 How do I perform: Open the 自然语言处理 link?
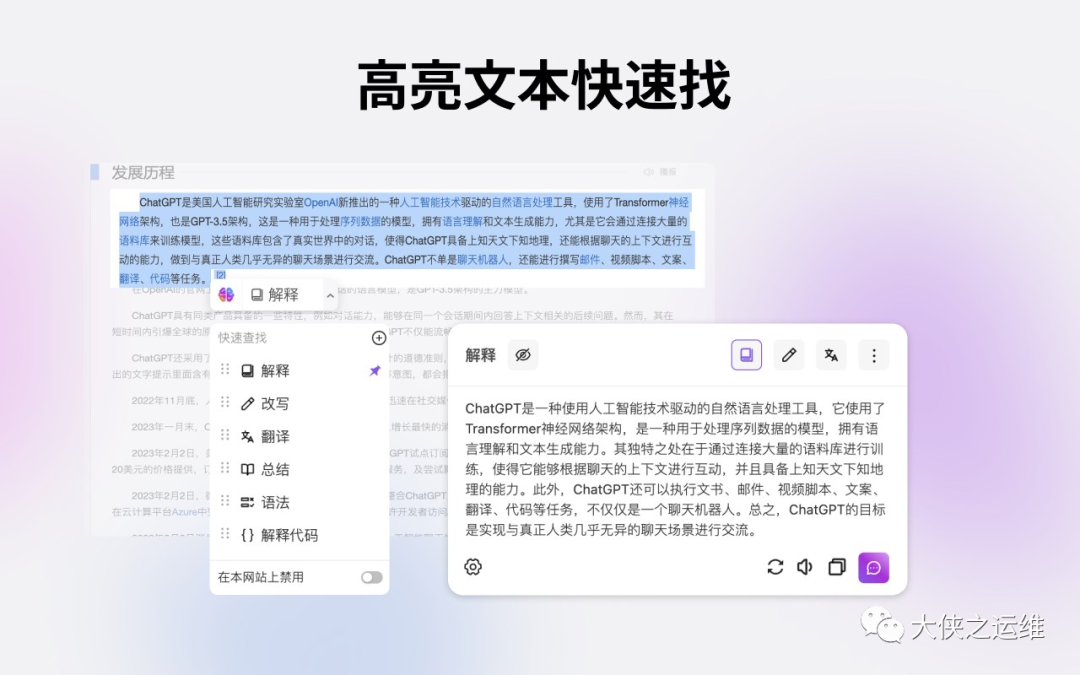click(522, 202)
